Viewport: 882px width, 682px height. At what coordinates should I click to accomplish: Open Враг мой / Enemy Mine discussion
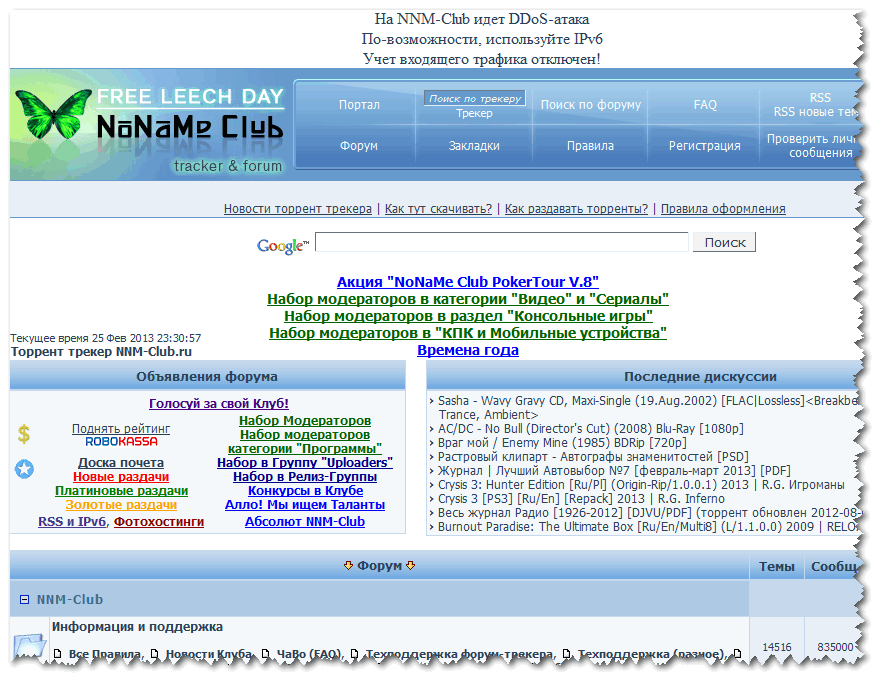tap(562, 443)
